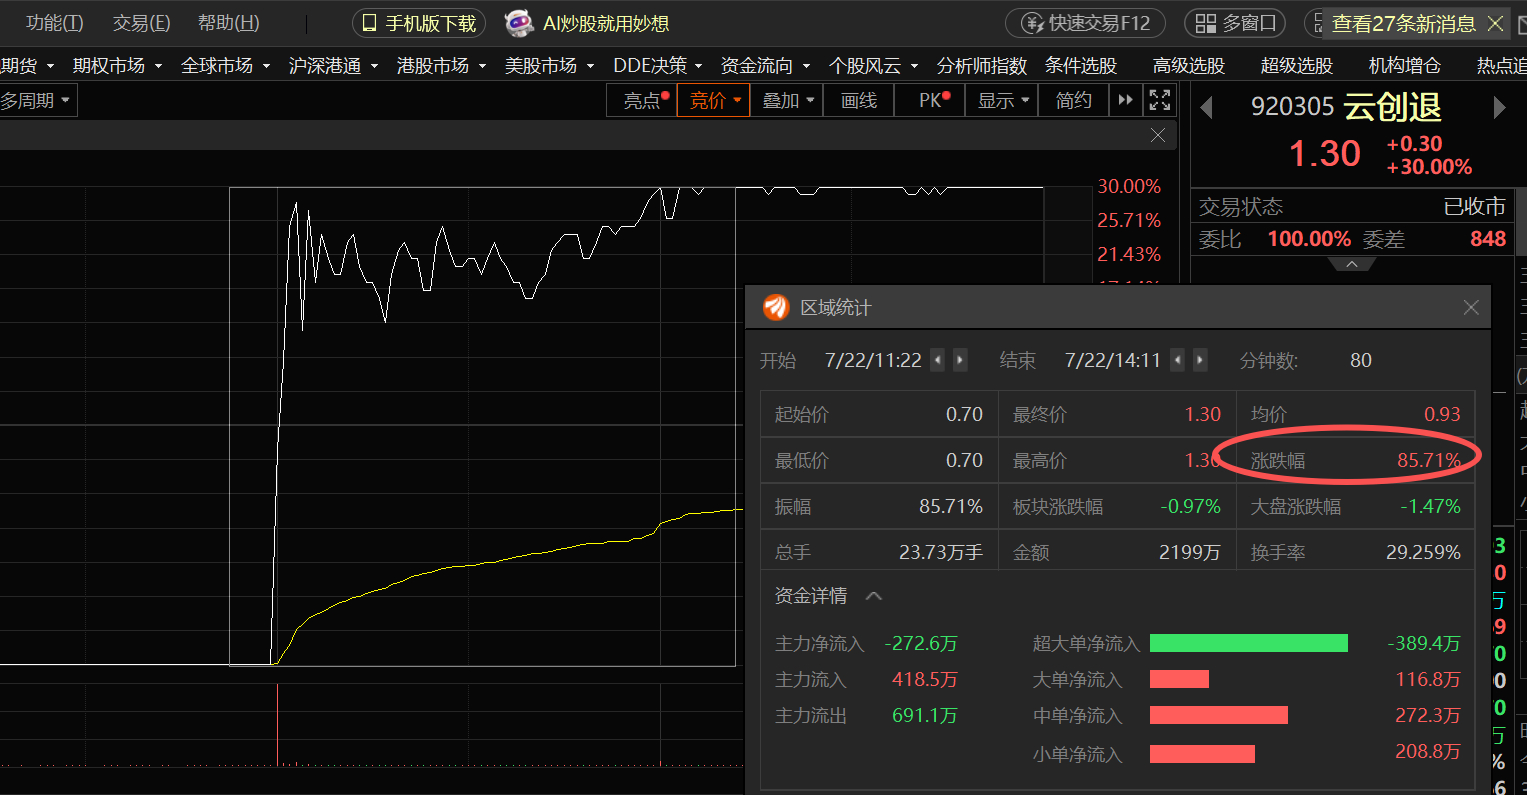
Task: Click 中单净流入 red bar
Action: (x=1219, y=716)
